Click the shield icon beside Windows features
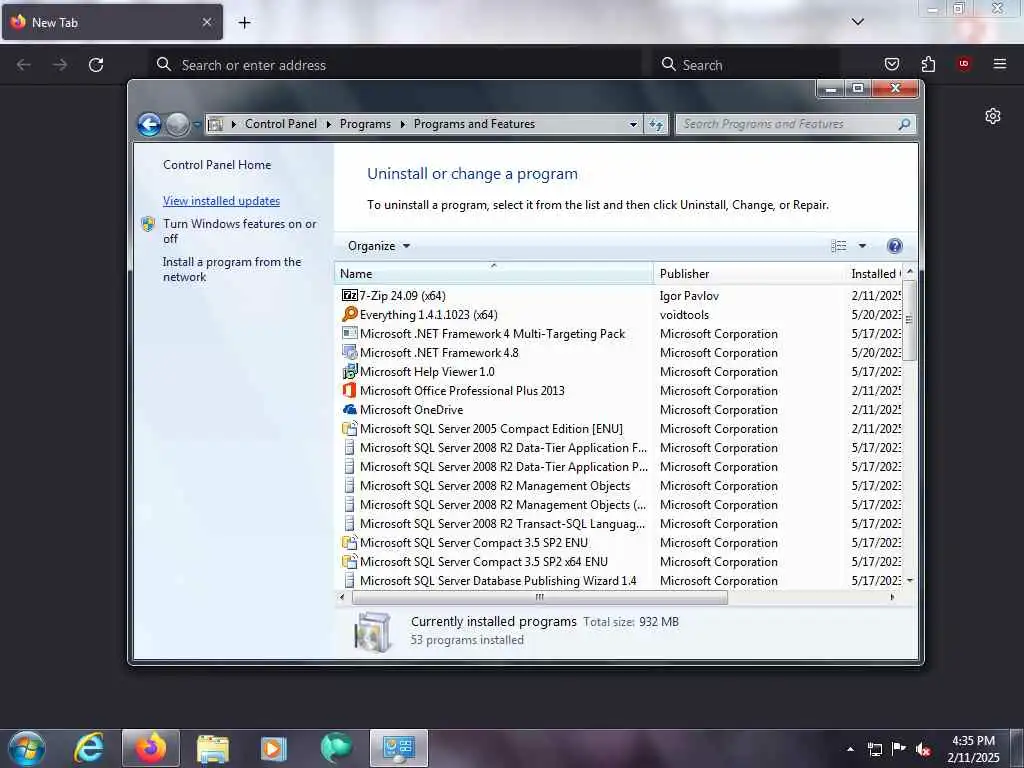Screen dimensions: 1024x768 tap(148, 224)
